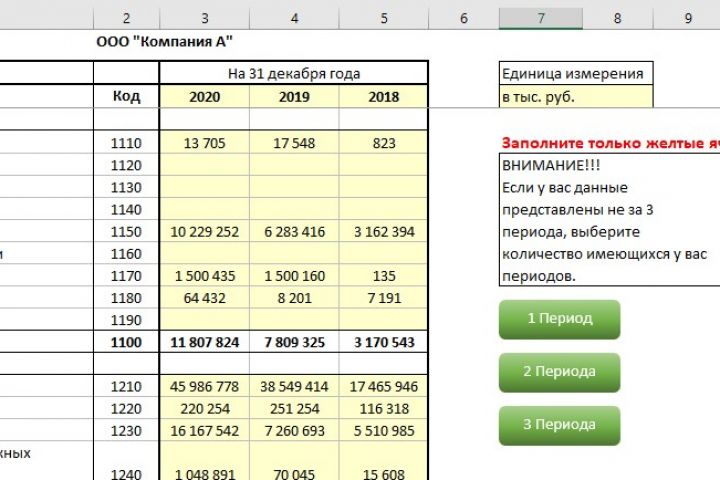Select cell with value 220 254
This screenshot has width=720, height=480.
point(204,408)
